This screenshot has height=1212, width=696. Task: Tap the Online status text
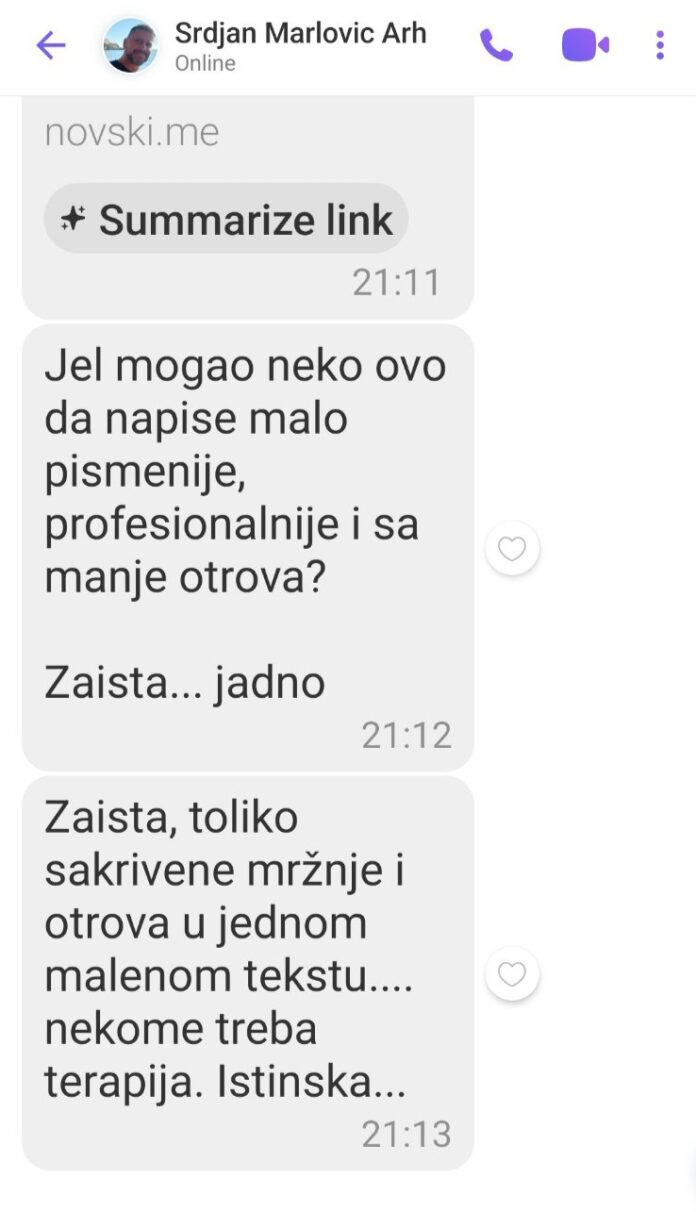205,64
